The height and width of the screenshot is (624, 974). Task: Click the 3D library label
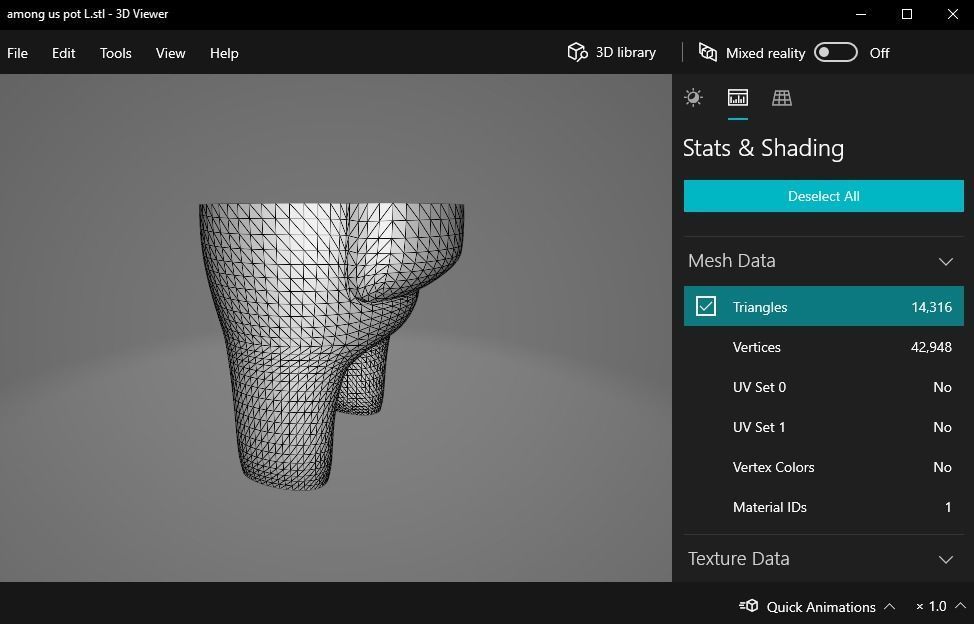(x=626, y=52)
